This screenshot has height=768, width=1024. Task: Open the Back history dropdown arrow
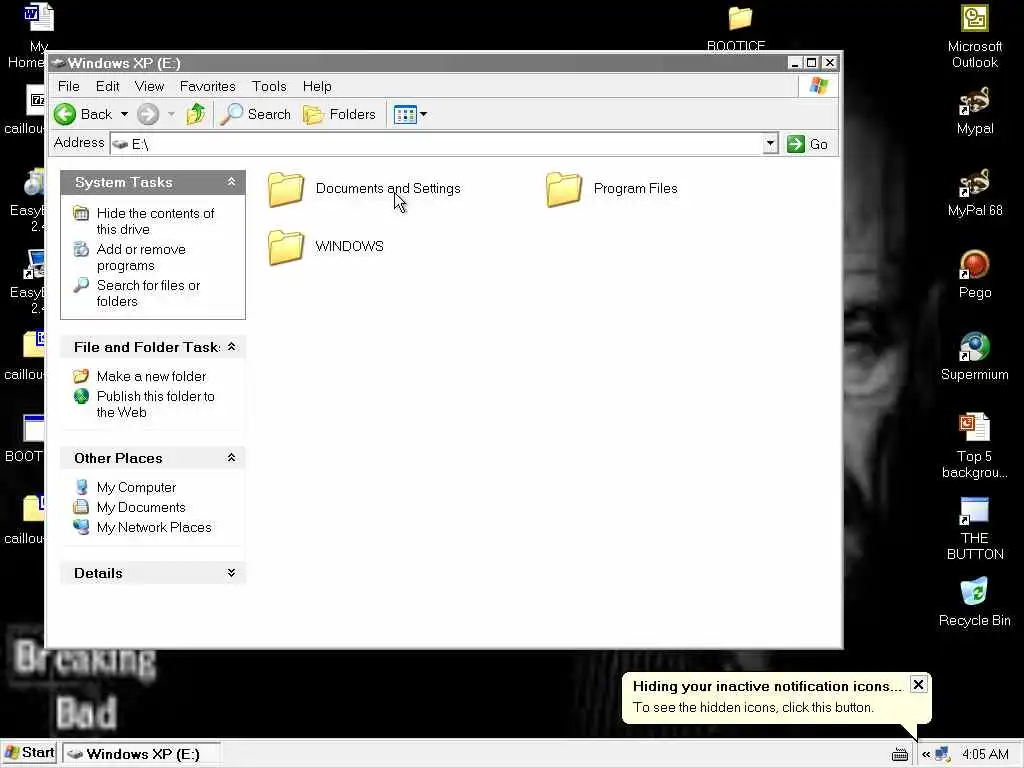point(124,114)
